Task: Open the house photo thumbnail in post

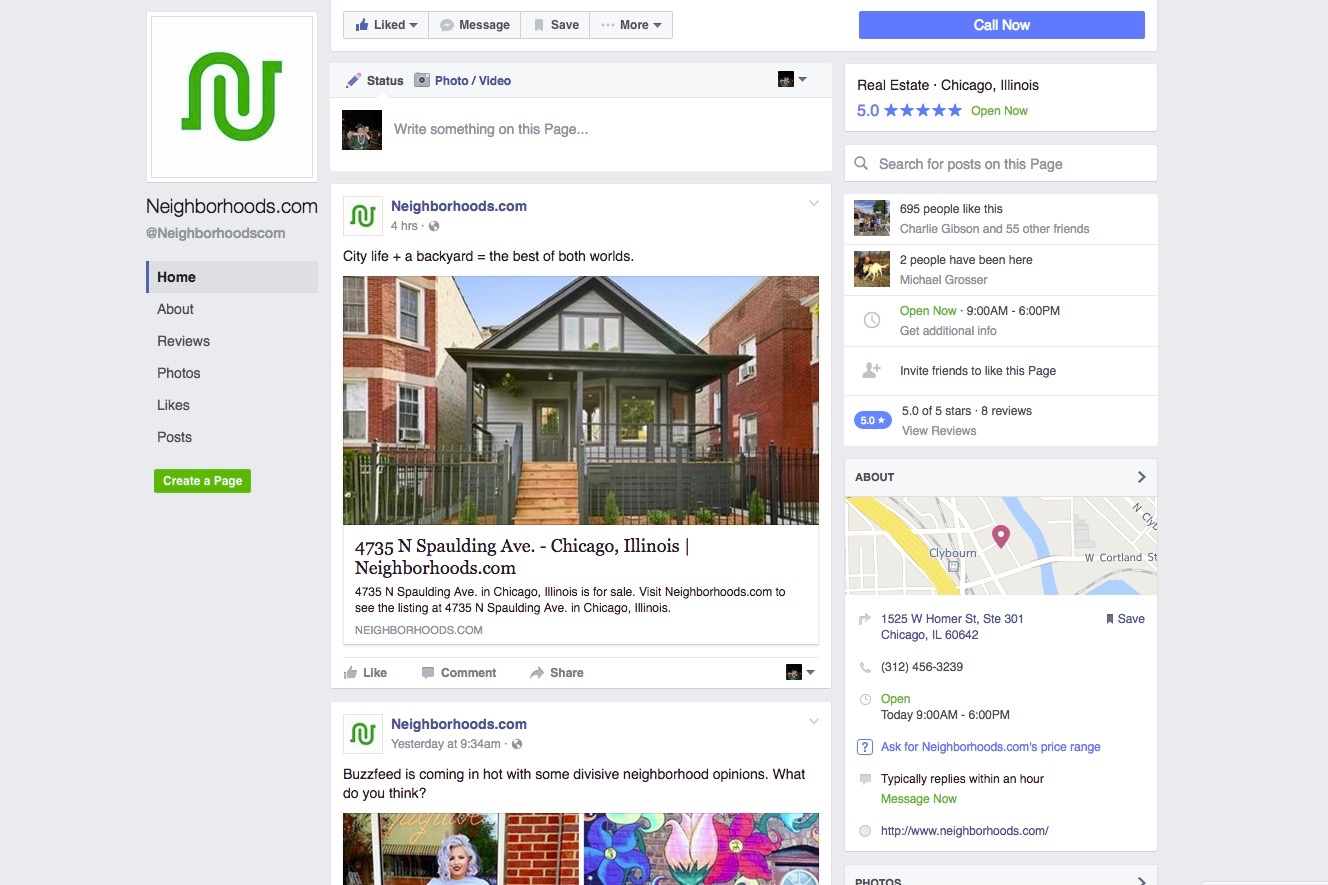Action: pos(581,400)
